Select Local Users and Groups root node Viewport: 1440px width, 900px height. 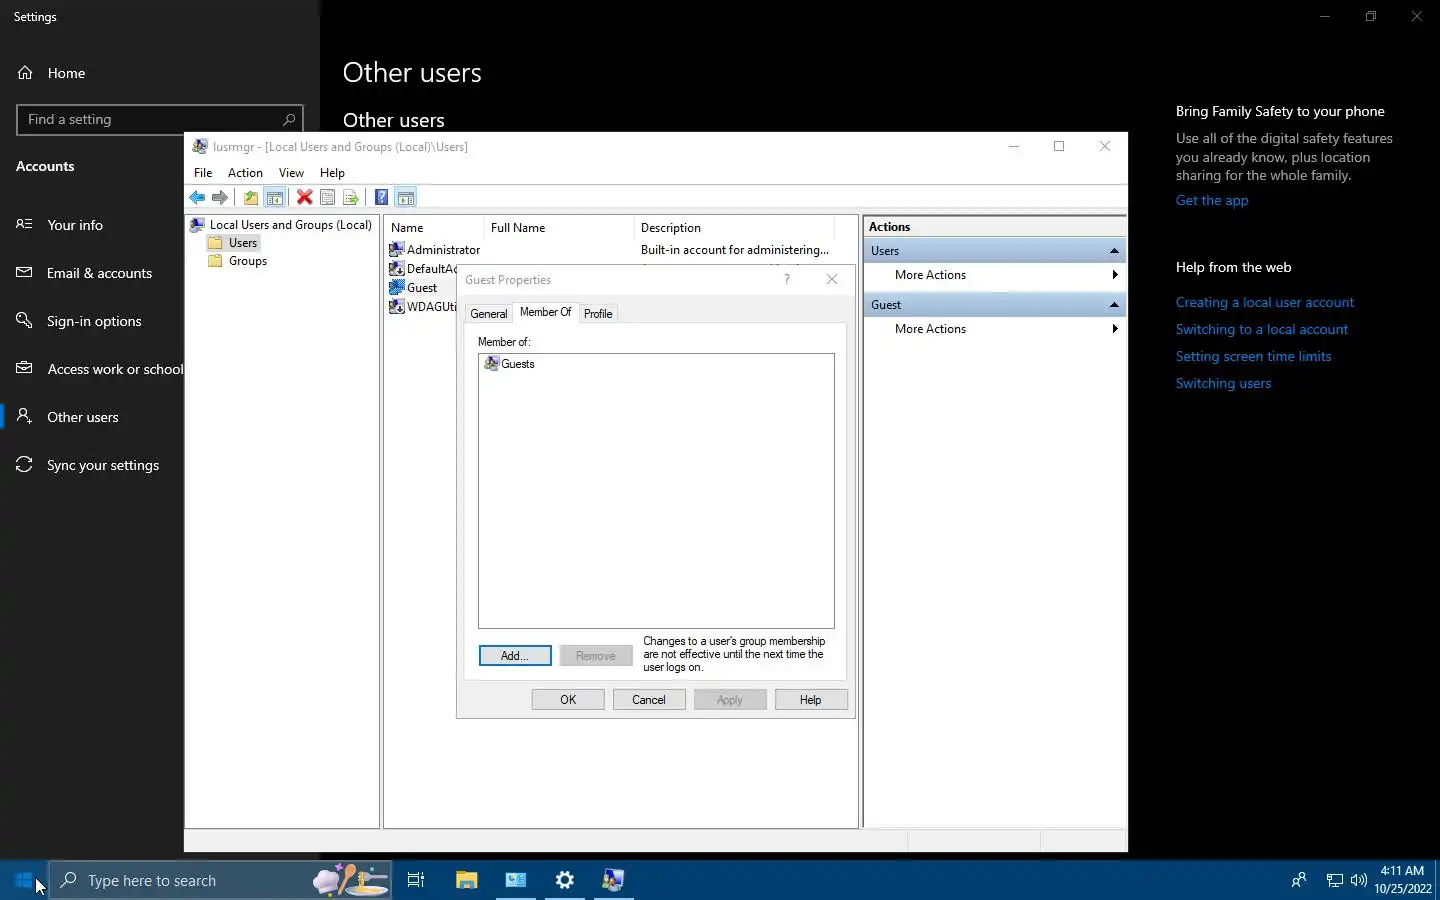click(x=281, y=225)
